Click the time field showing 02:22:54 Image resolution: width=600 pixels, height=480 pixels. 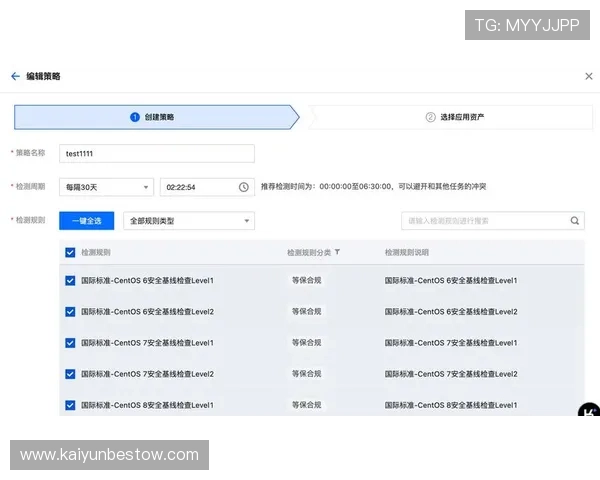207,187
